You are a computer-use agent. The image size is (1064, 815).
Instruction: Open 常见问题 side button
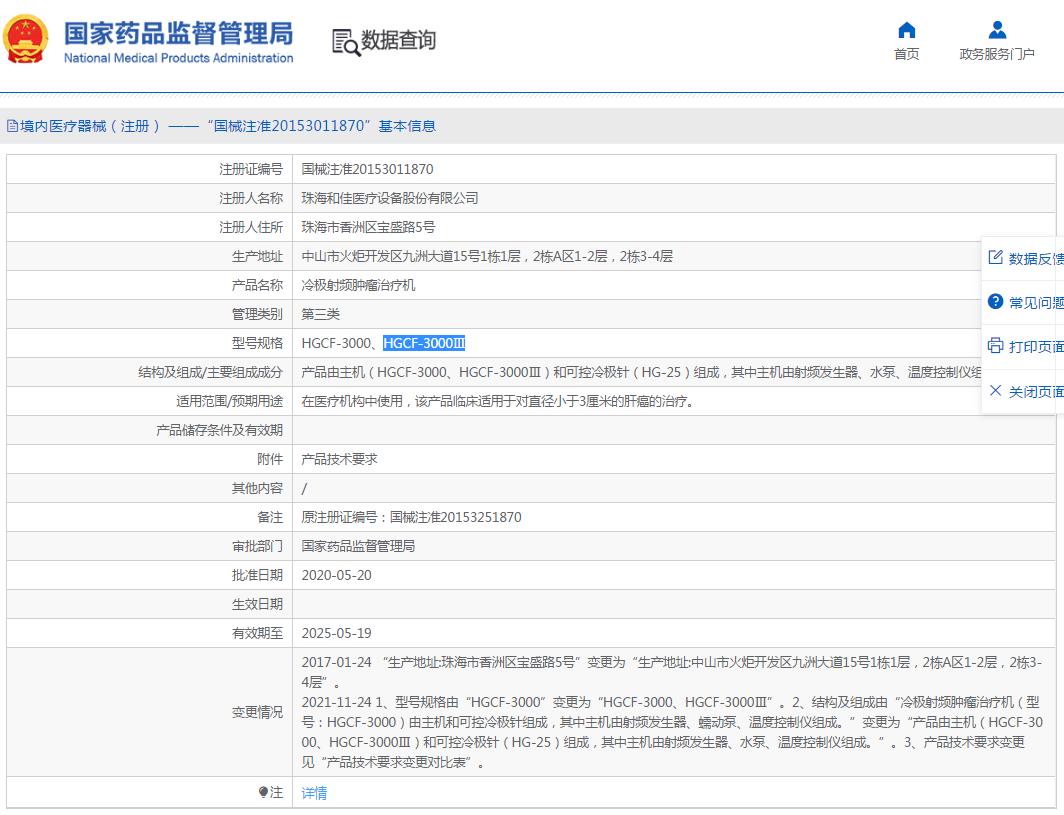(x=1023, y=303)
